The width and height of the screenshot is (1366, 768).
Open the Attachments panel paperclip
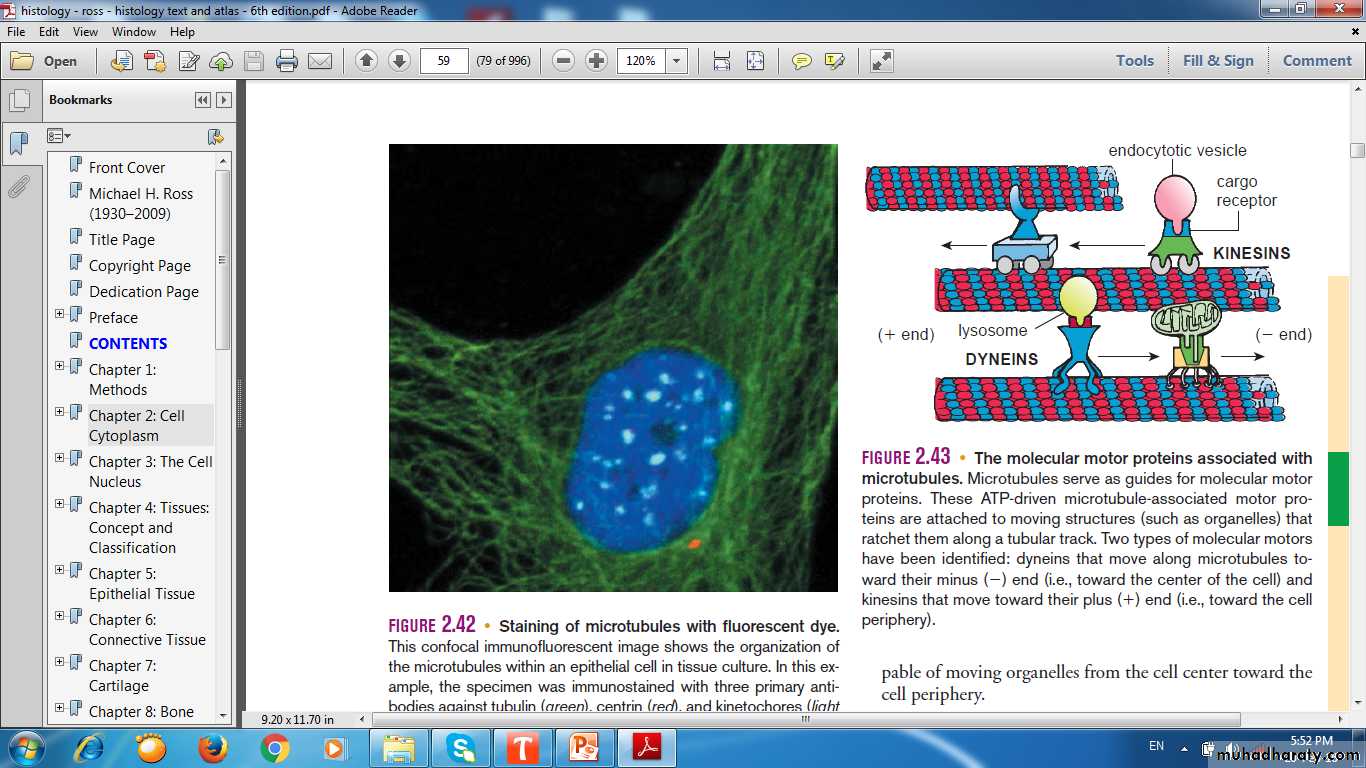click(x=18, y=187)
